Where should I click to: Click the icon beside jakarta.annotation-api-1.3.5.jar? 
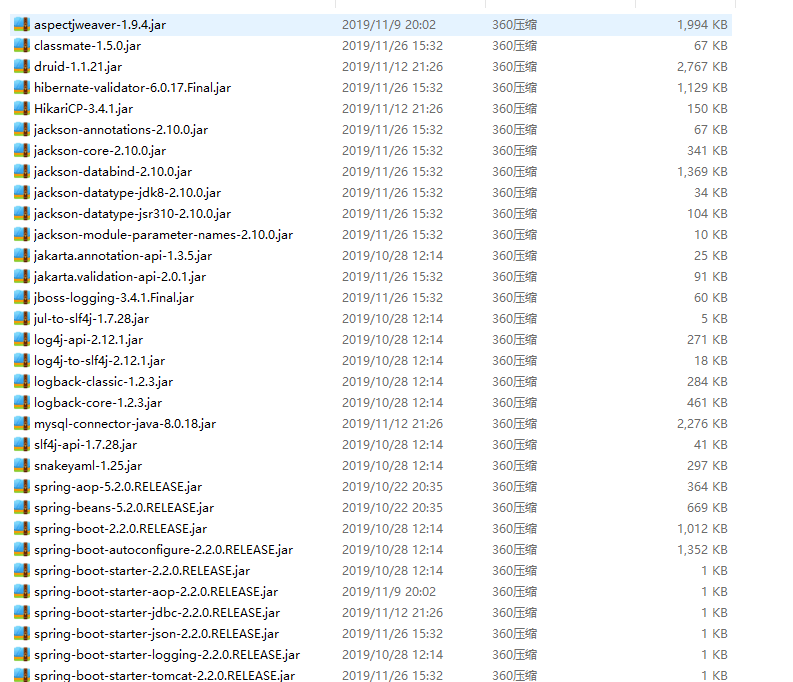coord(22,255)
